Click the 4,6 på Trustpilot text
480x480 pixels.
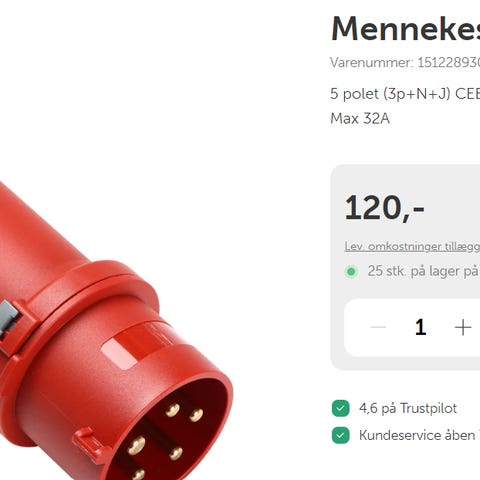408,408
